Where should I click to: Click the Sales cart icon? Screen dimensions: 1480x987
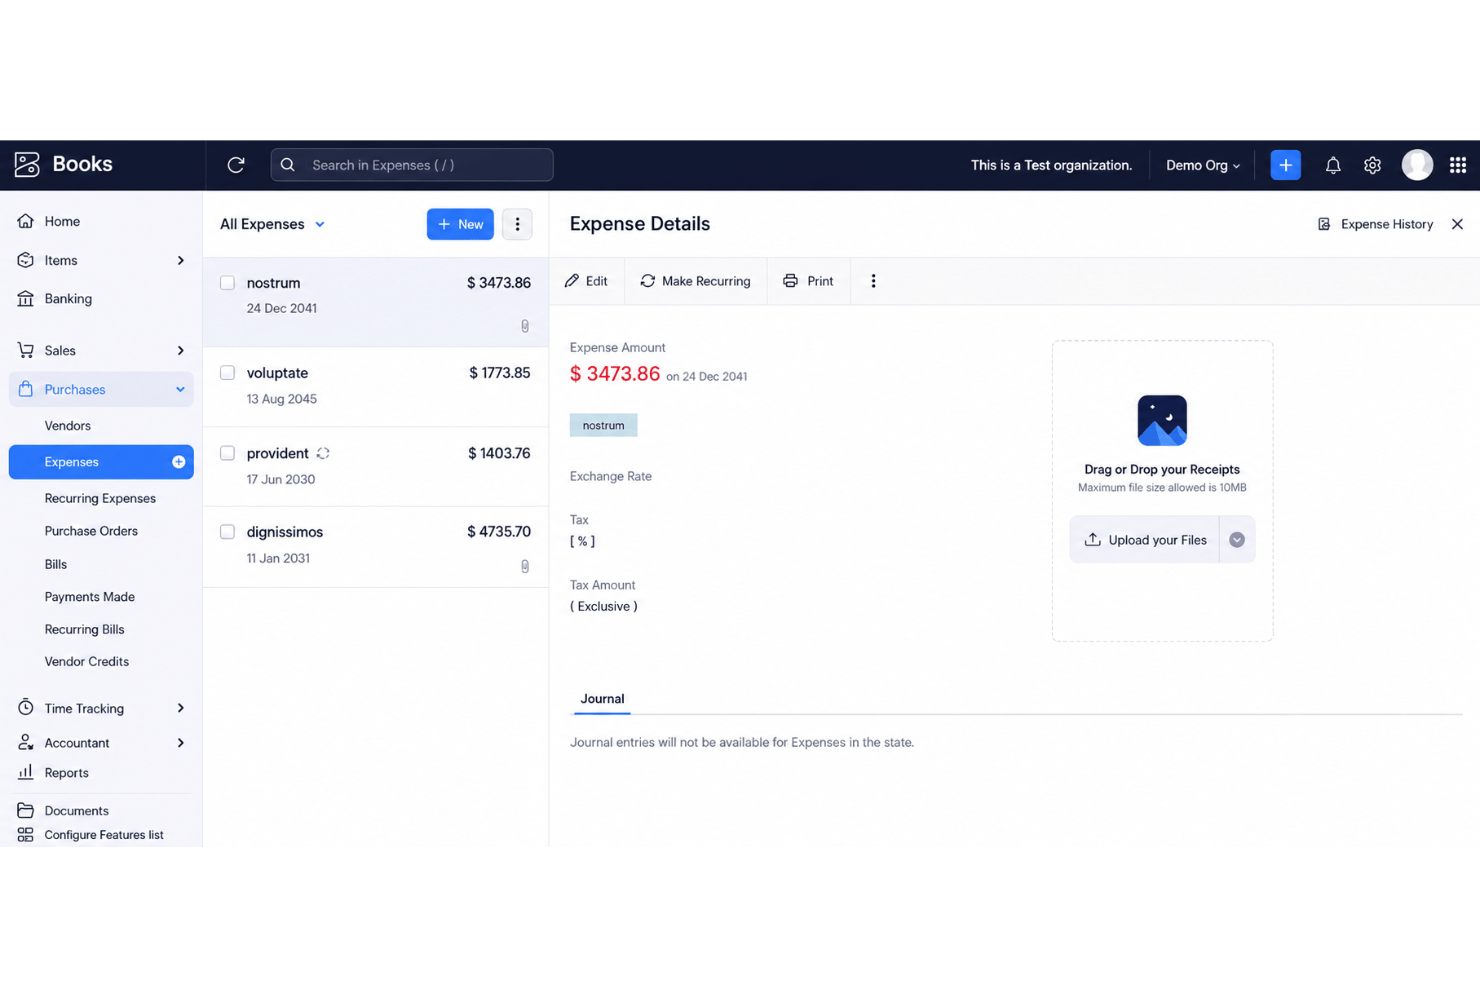click(x=26, y=351)
